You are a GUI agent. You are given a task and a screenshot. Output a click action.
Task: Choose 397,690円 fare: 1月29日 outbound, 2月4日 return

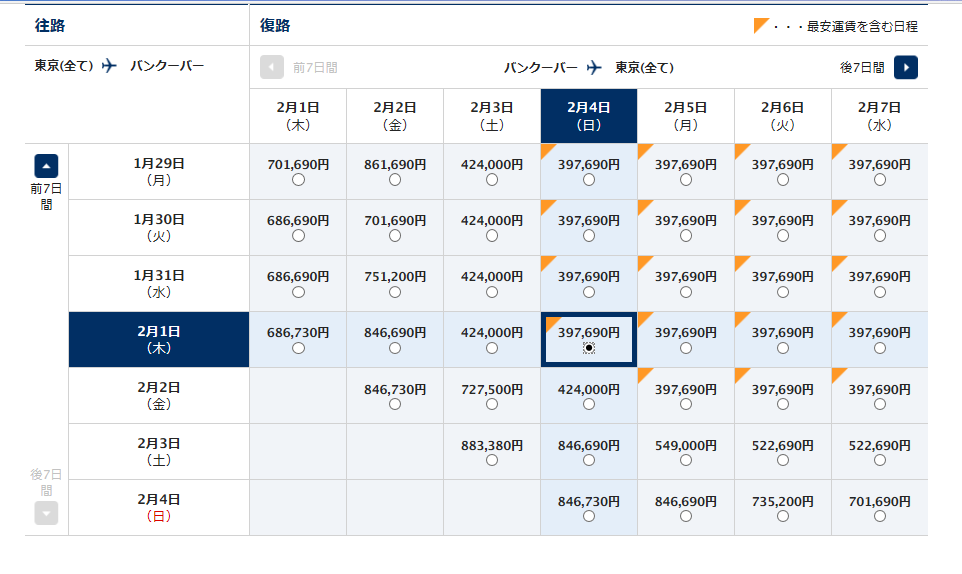point(589,180)
